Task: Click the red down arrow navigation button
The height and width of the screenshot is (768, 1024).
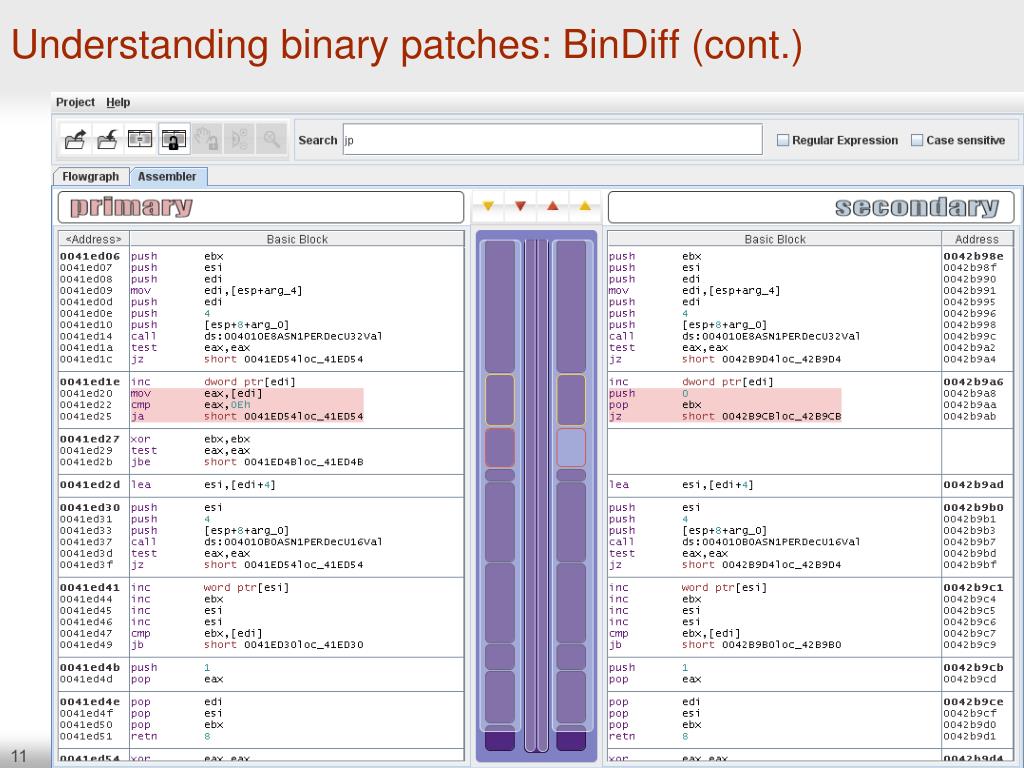Action: [x=520, y=207]
